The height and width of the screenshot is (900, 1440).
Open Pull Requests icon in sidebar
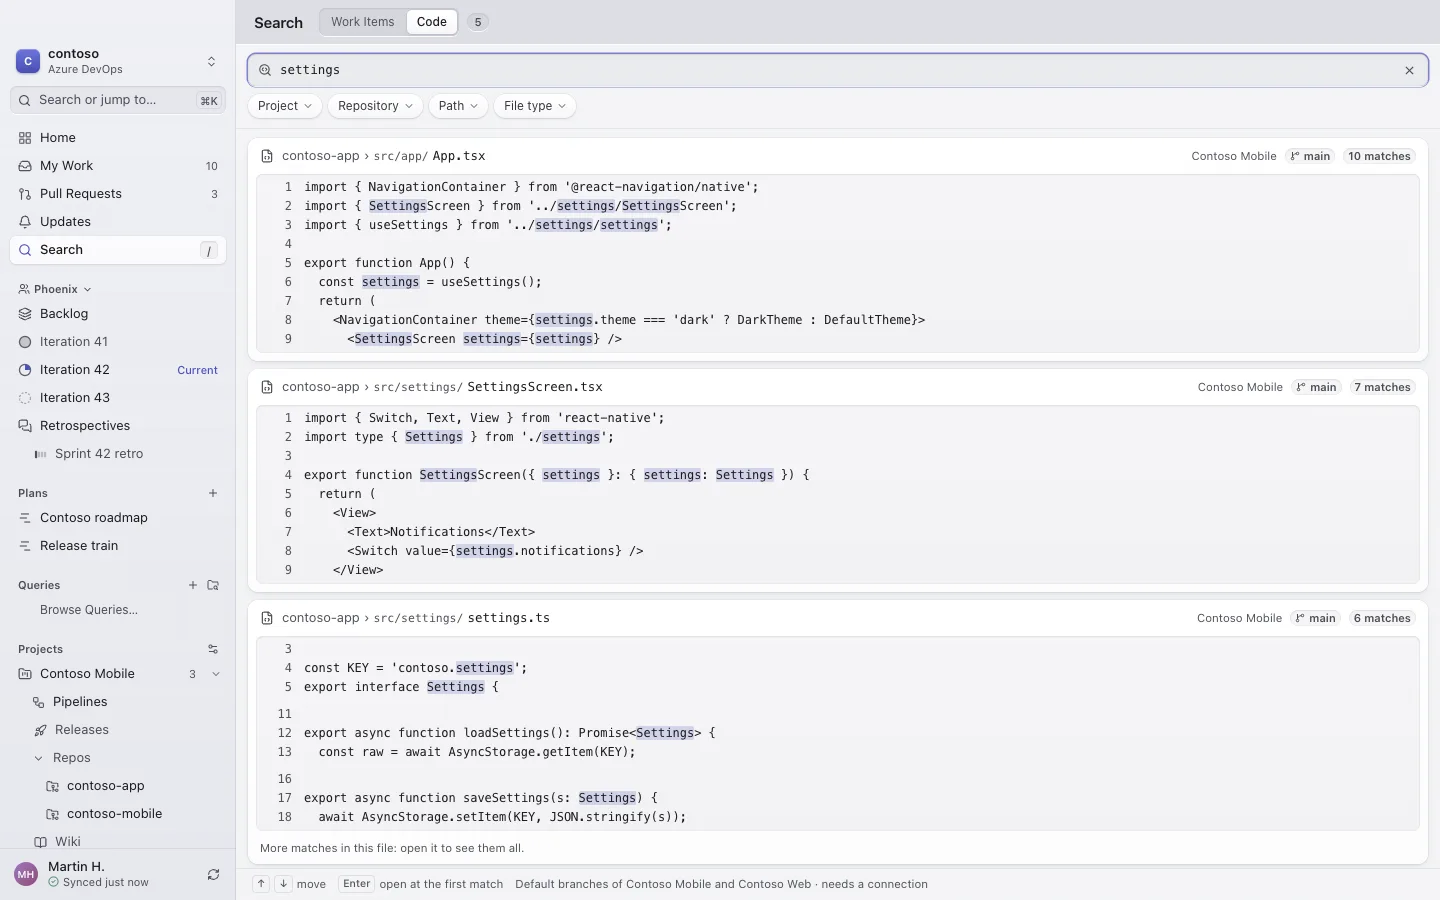[25, 194]
